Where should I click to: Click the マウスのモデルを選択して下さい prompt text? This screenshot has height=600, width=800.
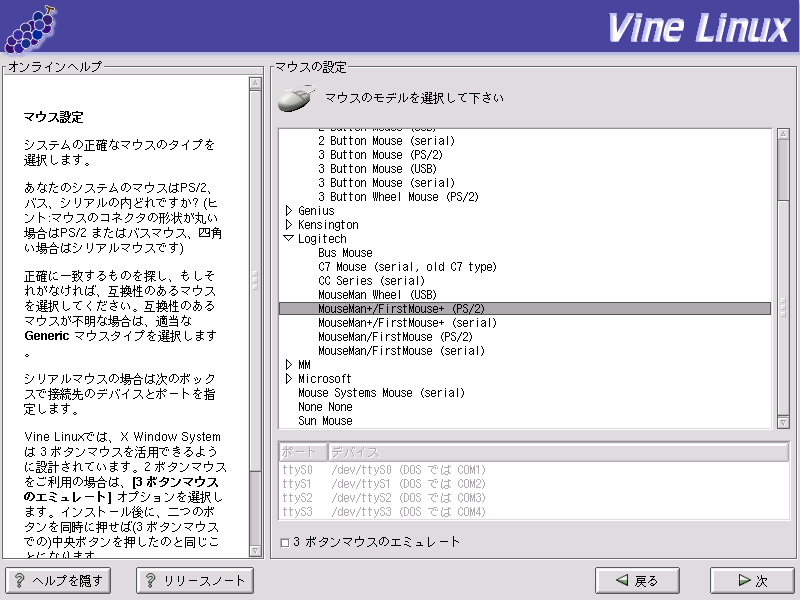click(x=414, y=98)
